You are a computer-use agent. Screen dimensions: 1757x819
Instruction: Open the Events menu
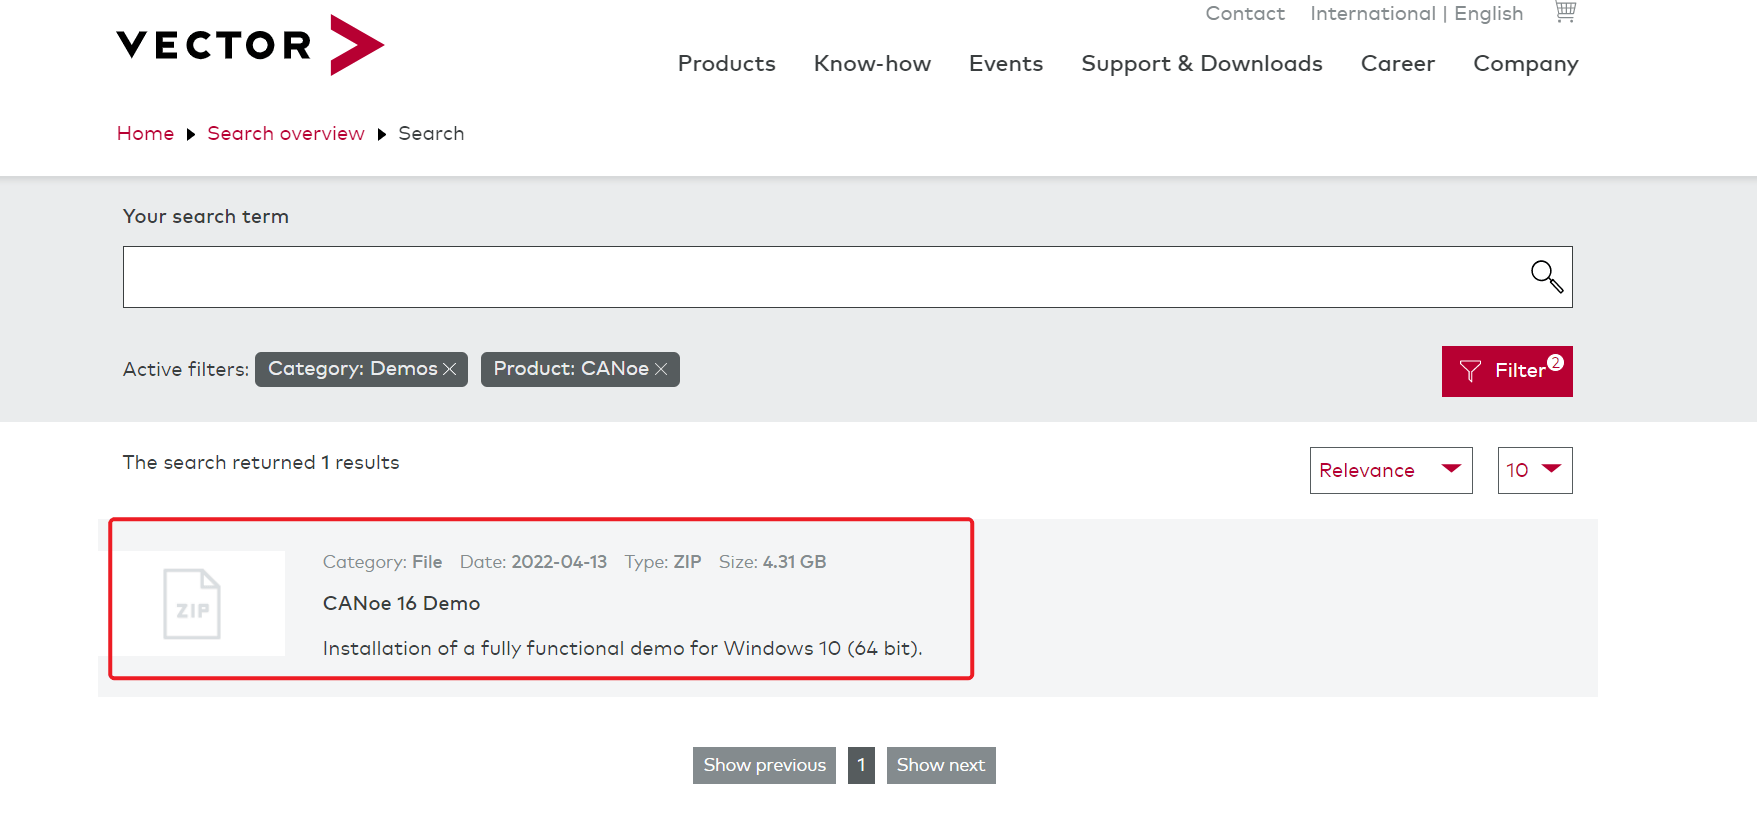(1006, 64)
